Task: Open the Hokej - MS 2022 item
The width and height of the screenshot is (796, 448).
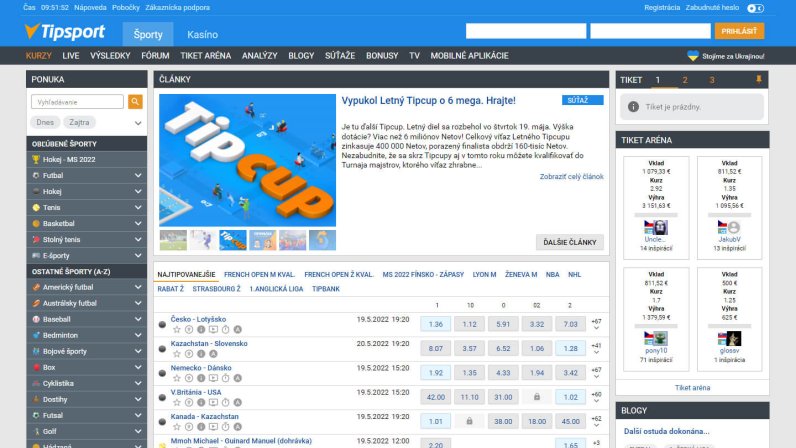Action: coord(86,159)
